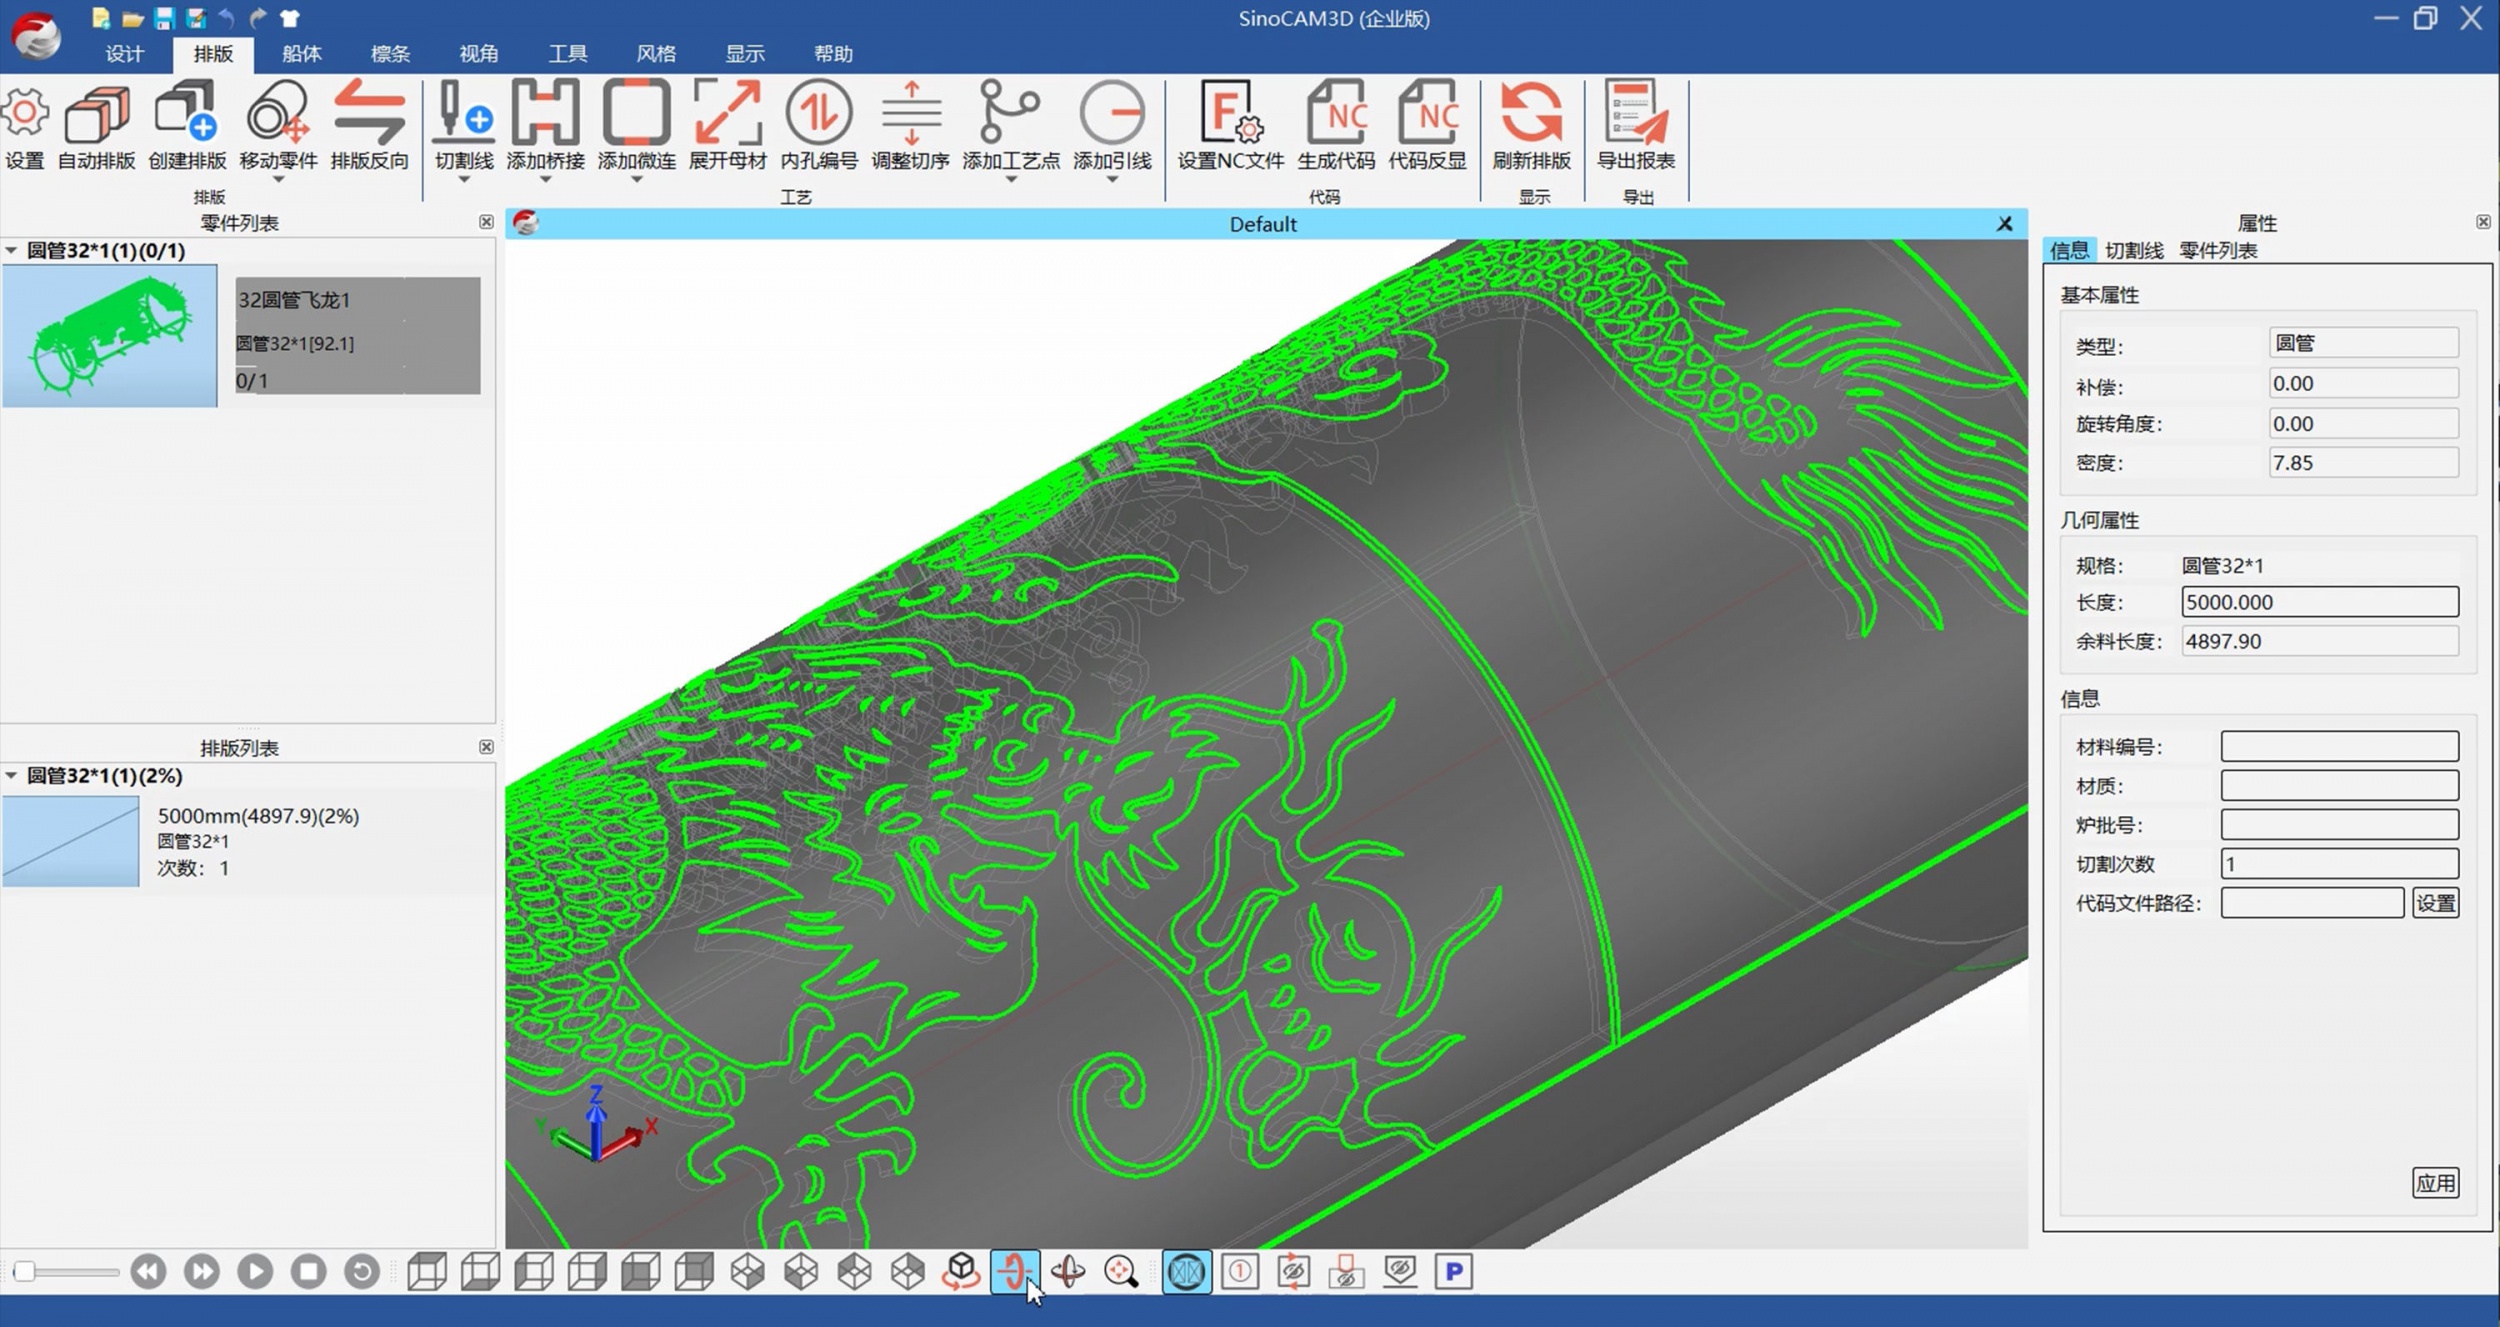Open the dropdown arrow under 切割线
This screenshot has height=1327, width=2500.
point(464,180)
